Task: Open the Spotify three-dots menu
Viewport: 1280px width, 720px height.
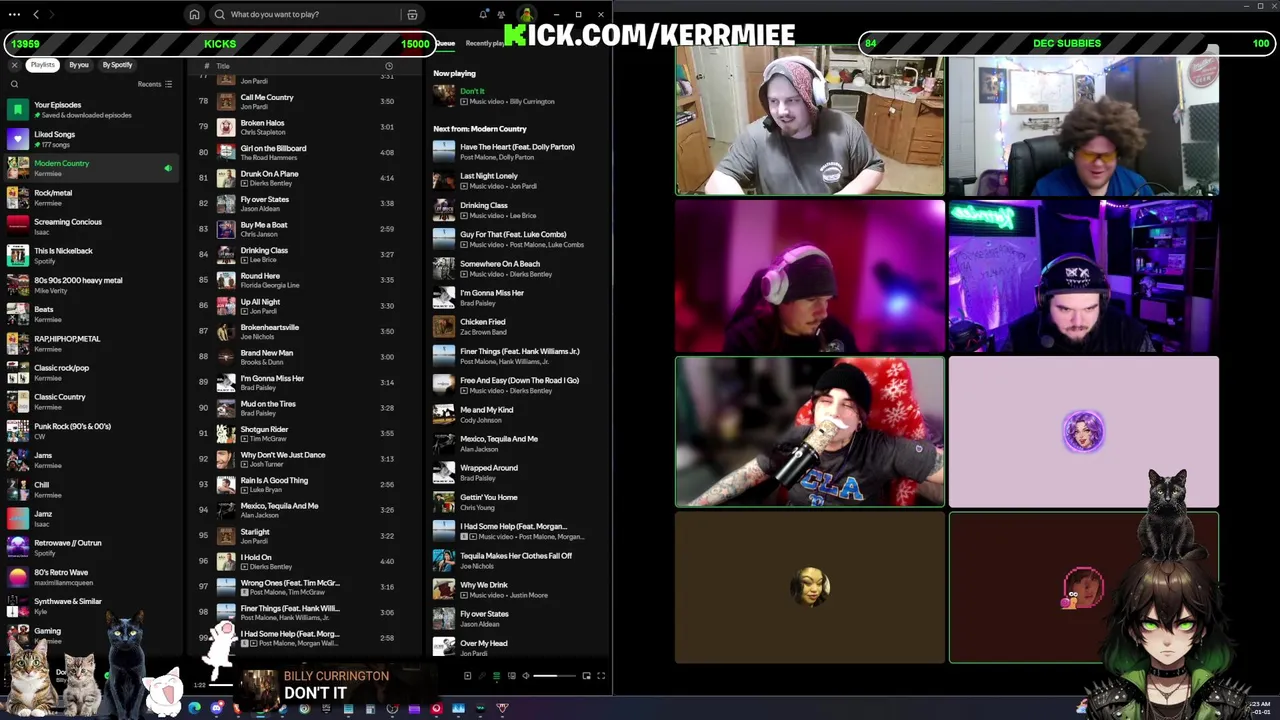Action: (14, 14)
